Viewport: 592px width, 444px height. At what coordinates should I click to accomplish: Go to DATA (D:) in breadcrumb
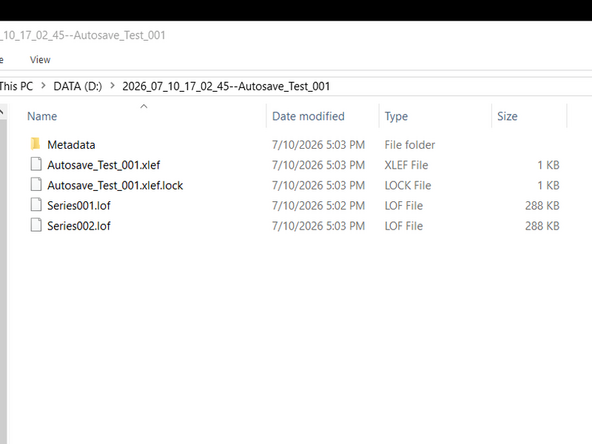point(77,86)
